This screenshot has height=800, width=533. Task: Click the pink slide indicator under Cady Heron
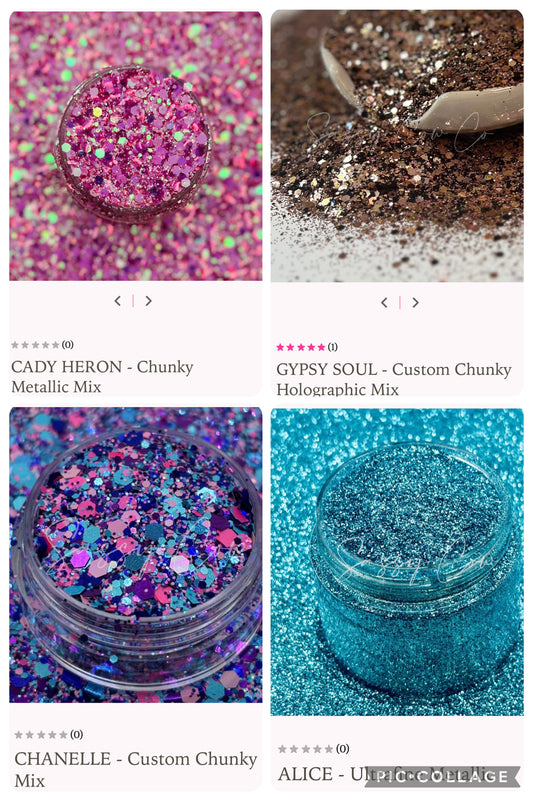[x=133, y=301]
